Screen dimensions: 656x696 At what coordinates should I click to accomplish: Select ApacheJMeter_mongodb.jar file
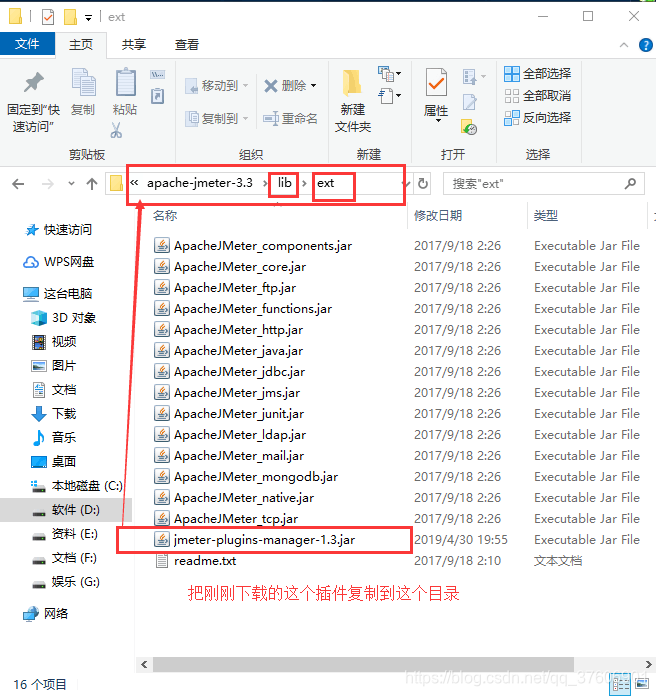coord(256,477)
